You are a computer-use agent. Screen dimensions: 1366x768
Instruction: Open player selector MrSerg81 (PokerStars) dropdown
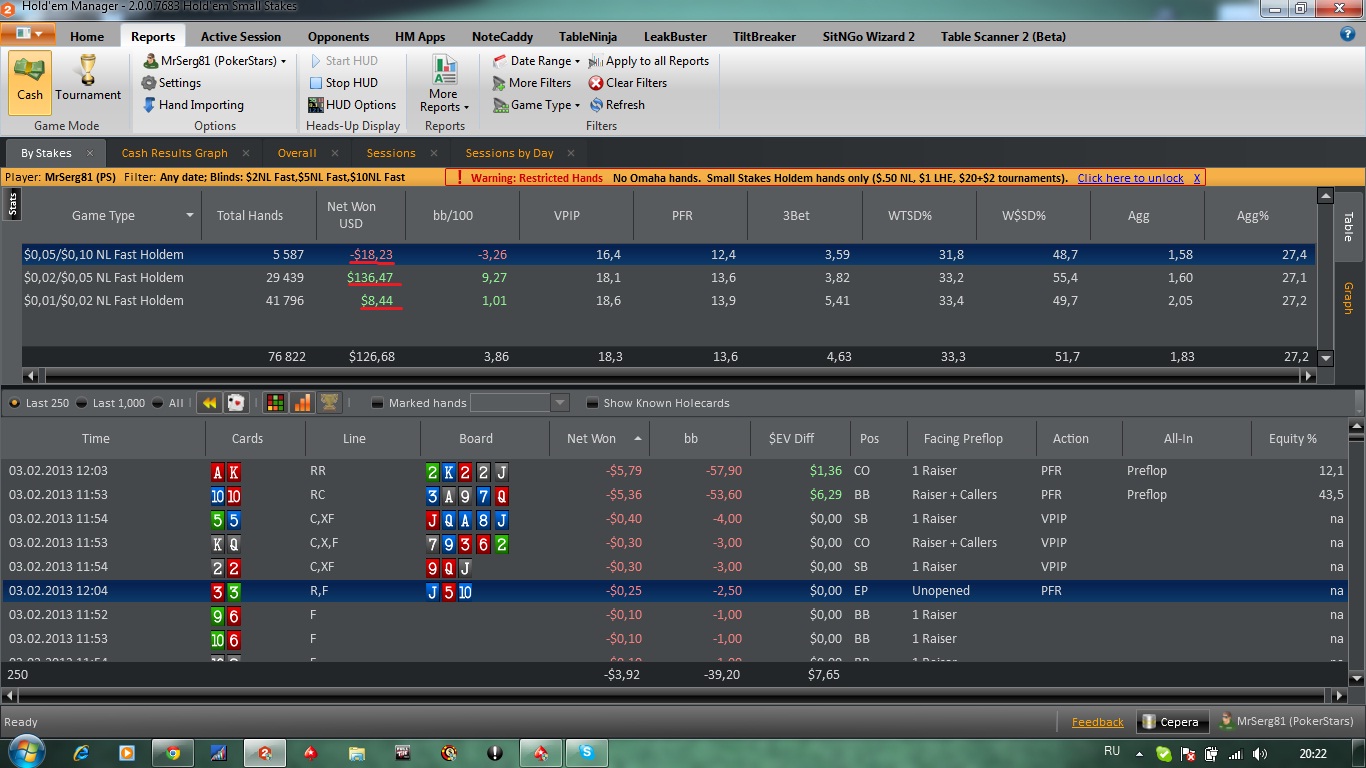click(x=214, y=61)
